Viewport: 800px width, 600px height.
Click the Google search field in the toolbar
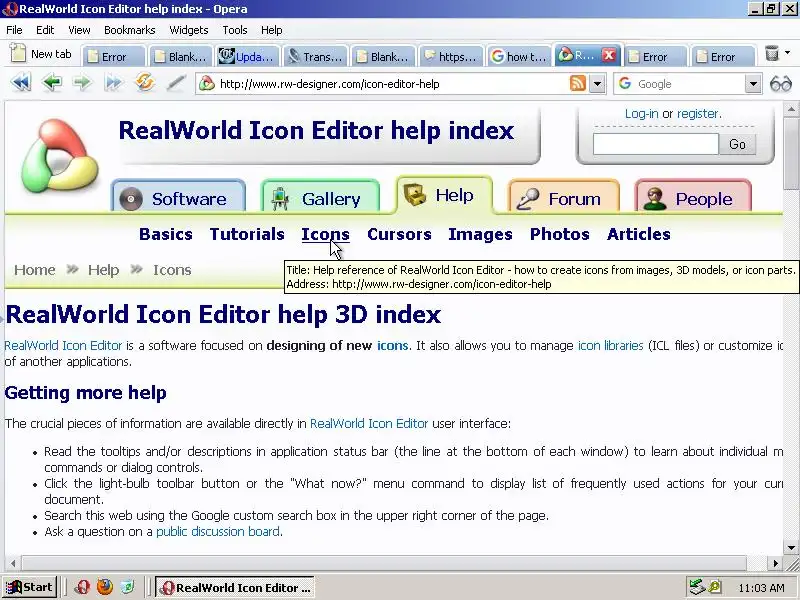(x=689, y=84)
